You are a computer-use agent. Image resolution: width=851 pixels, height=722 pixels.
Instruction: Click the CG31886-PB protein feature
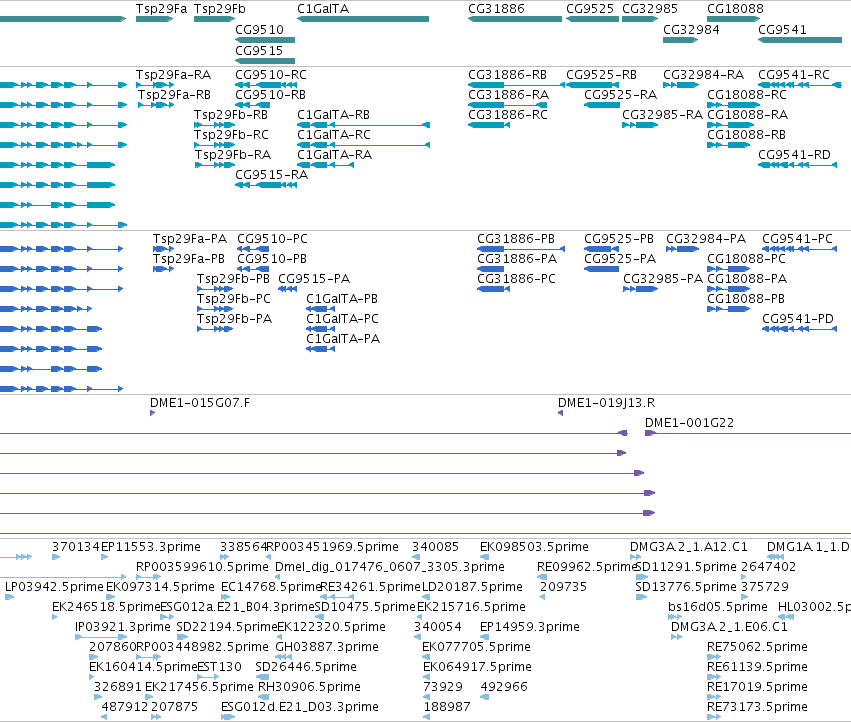(x=521, y=249)
